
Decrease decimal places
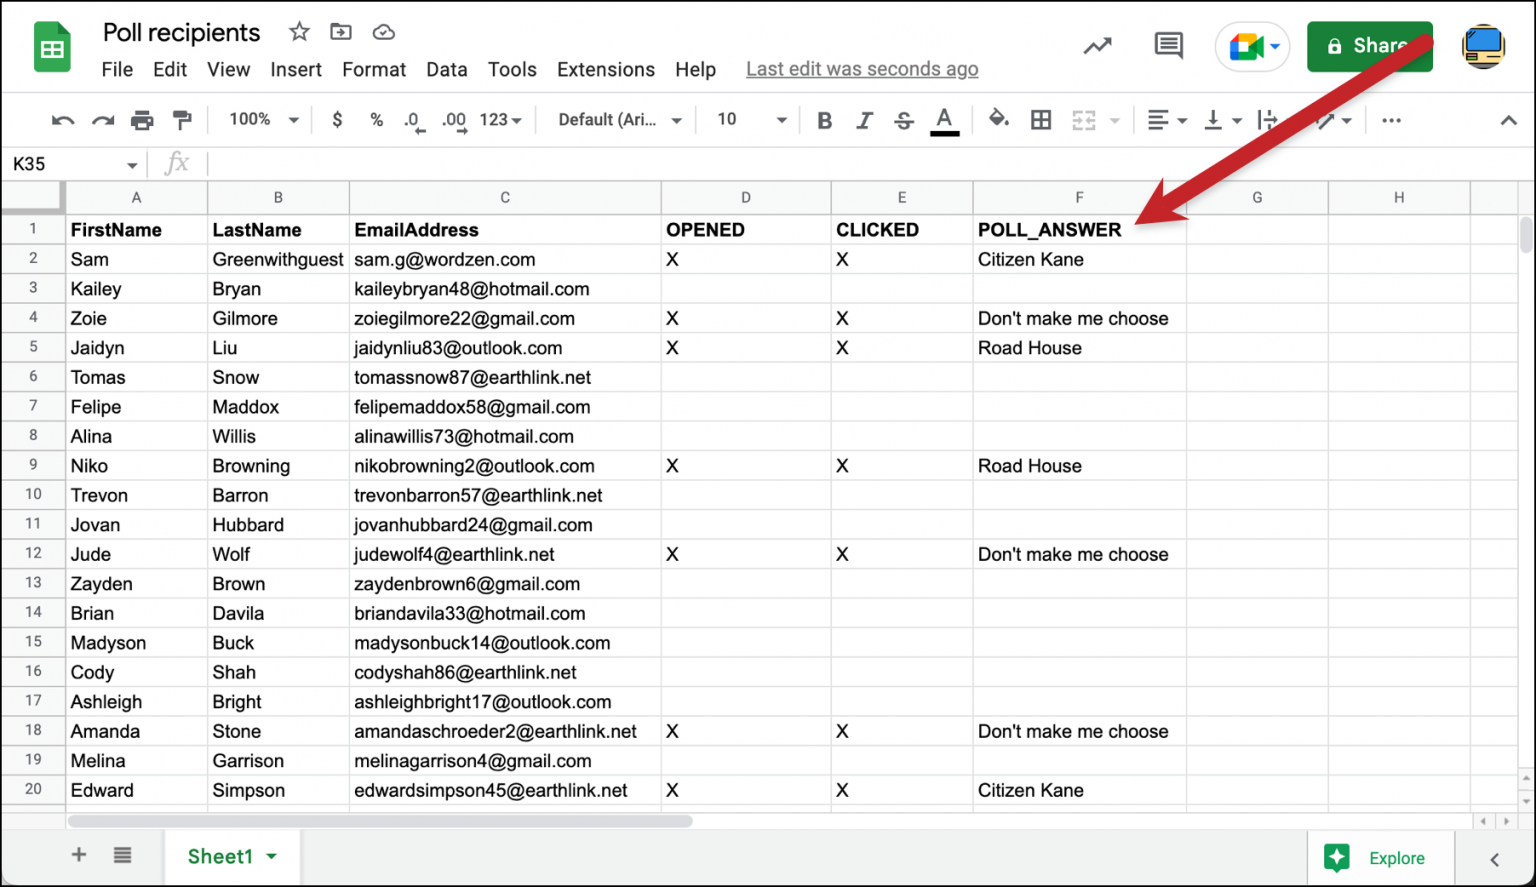tap(413, 119)
